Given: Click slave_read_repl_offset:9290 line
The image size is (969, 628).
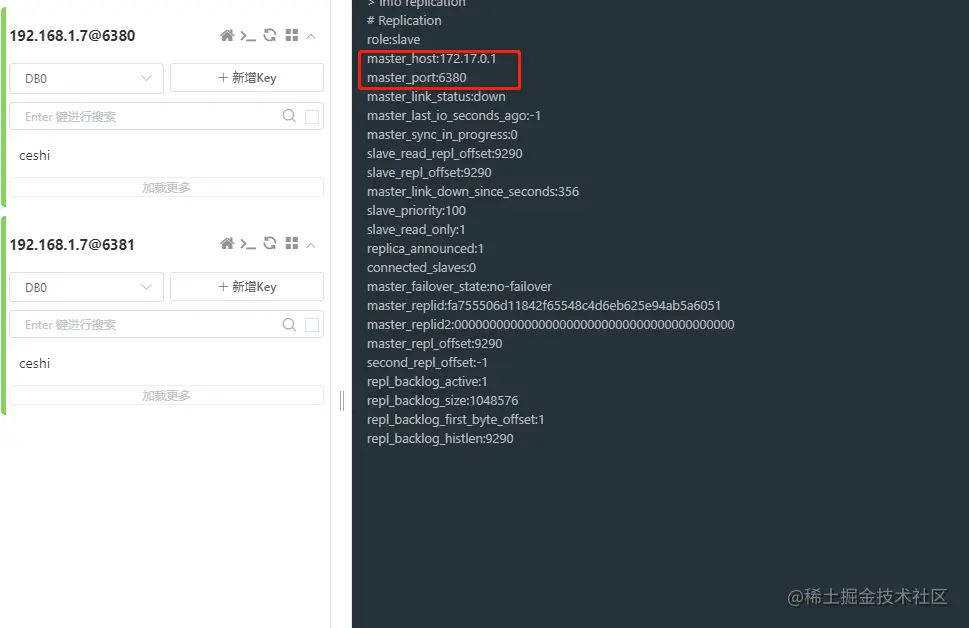Looking at the screenshot, I should pos(444,153).
